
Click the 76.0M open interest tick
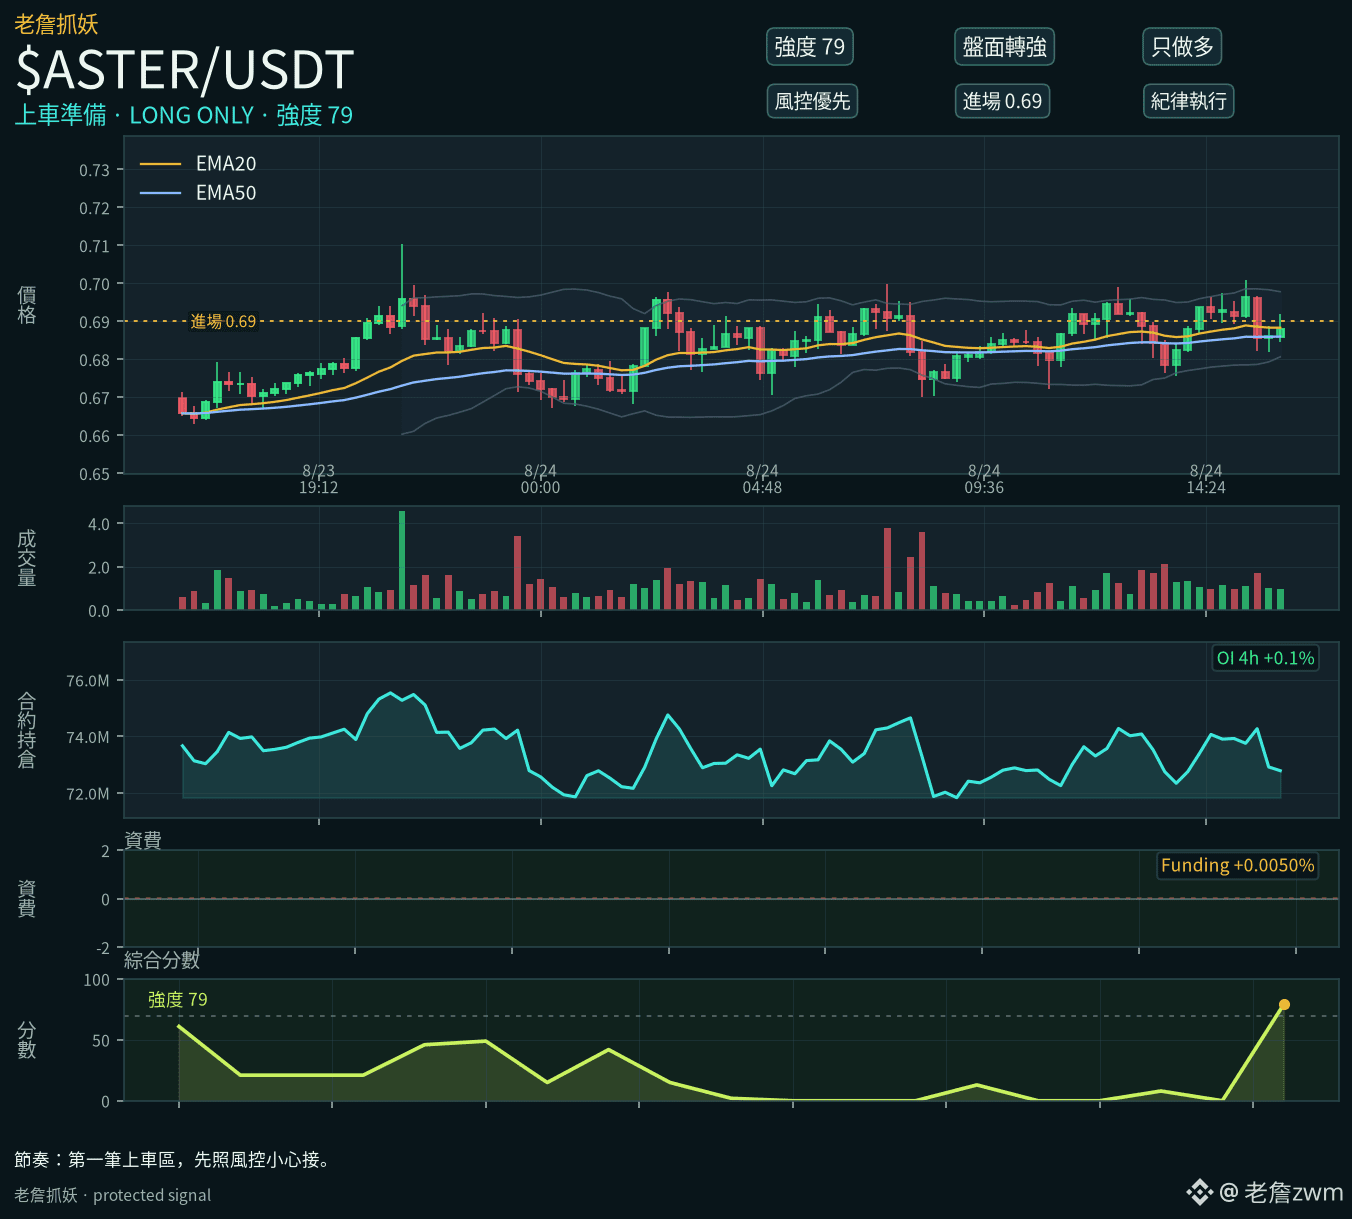[x=88, y=681]
